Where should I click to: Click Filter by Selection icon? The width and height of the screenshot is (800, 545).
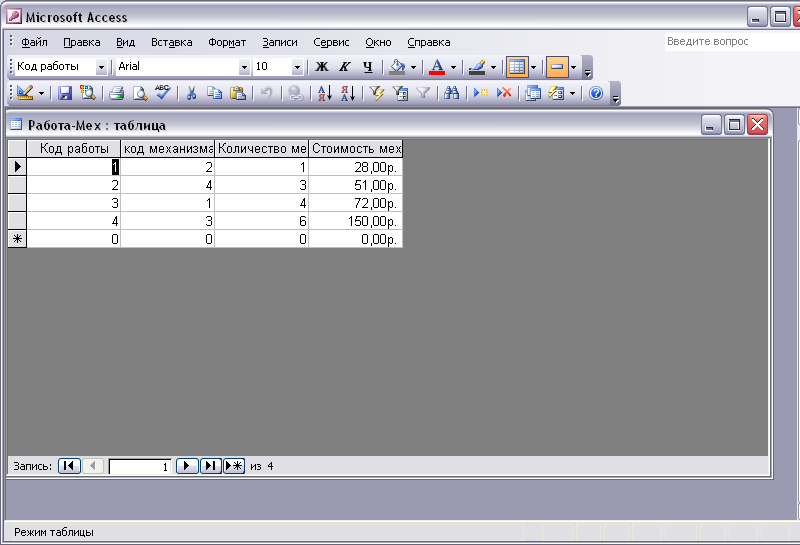click(x=377, y=93)
